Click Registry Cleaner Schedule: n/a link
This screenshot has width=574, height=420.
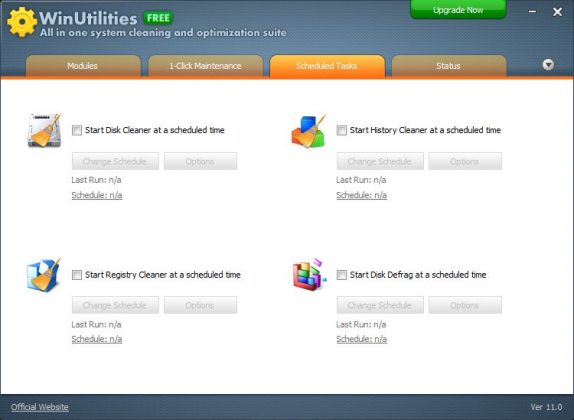pyautogui.click(x=97, y=339)
